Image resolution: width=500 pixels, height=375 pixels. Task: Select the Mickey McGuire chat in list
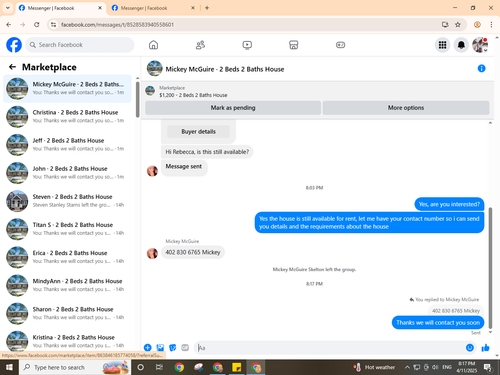pyautogui.click(x=67, y=88)
